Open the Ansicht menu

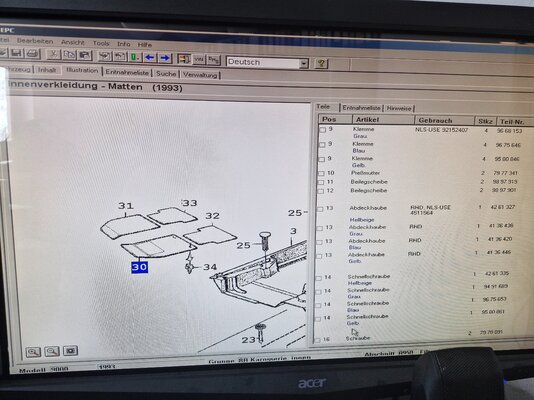pos(73,42)
